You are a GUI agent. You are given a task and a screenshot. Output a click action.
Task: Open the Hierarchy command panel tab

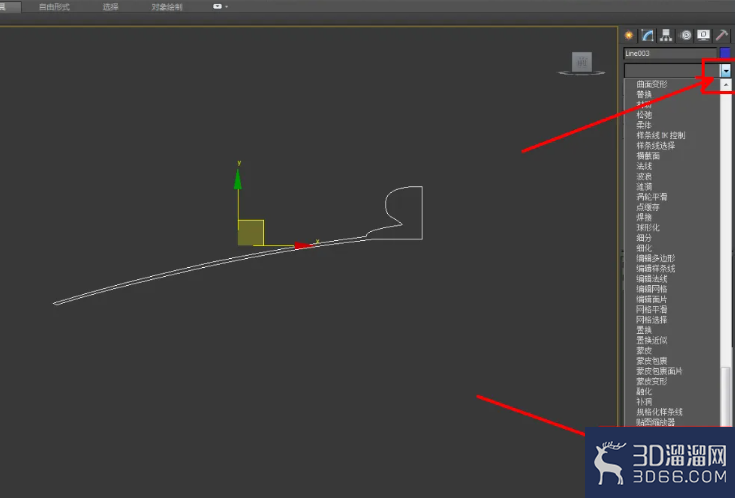666,36
